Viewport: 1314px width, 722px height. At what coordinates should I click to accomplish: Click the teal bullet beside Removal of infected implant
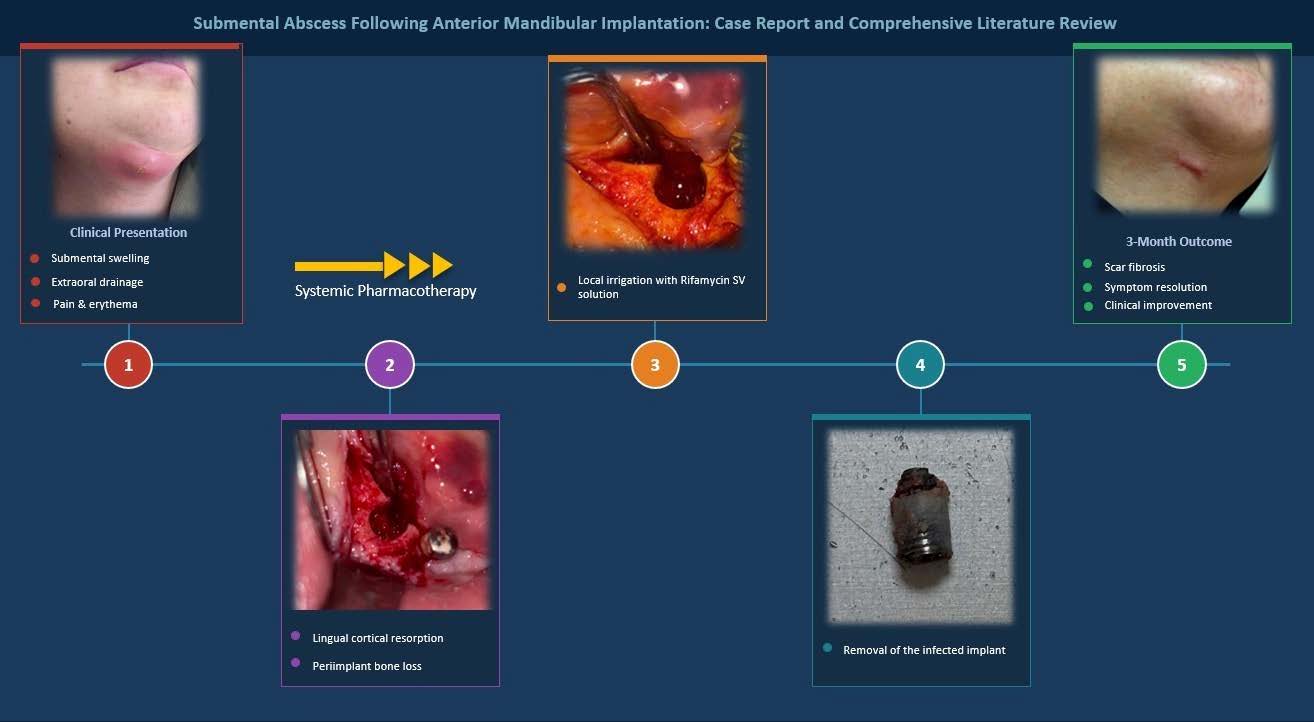(x=827, y=648)
